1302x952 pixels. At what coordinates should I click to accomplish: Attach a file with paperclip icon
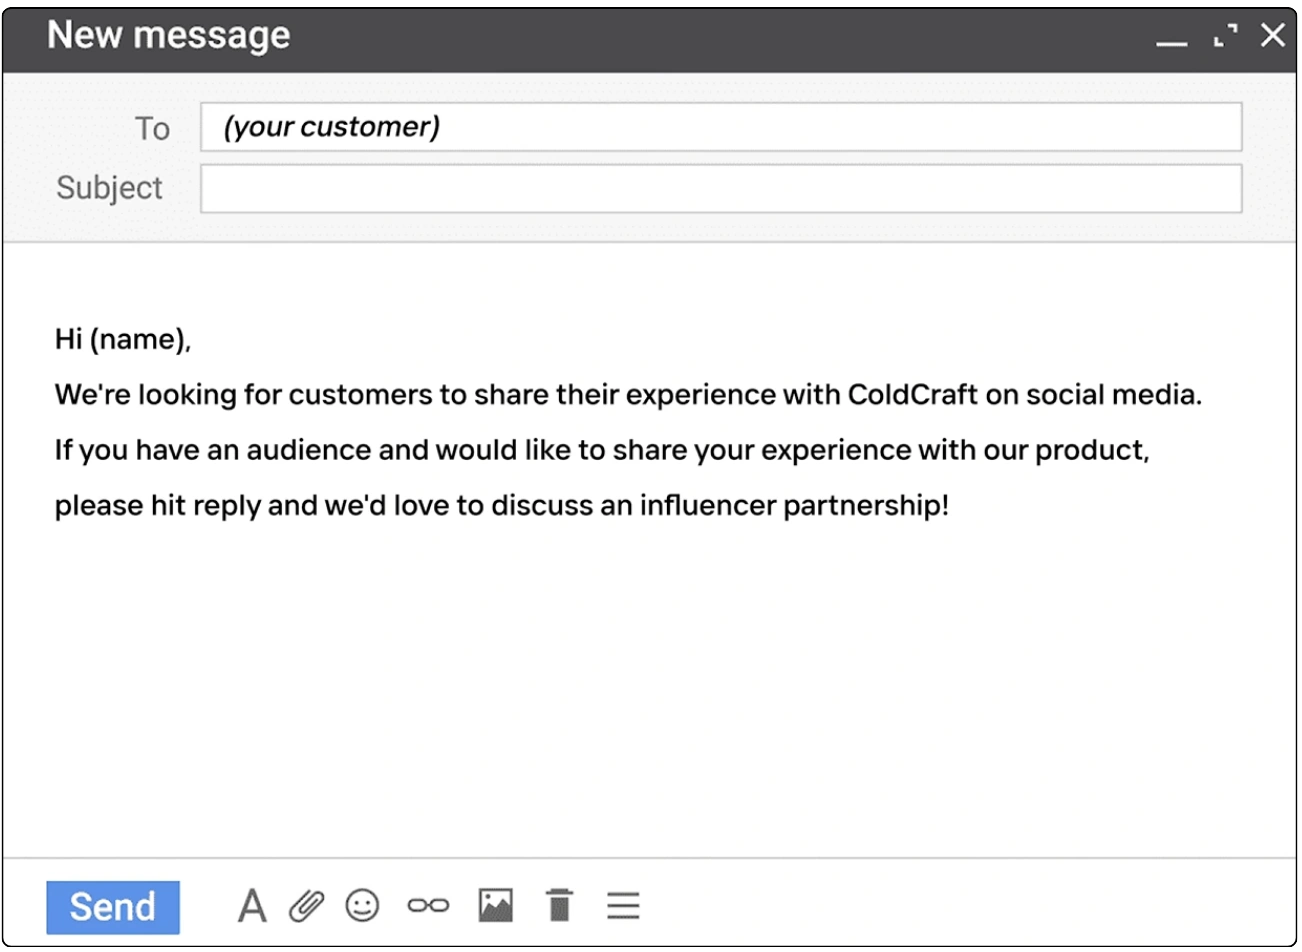point(306,906)
